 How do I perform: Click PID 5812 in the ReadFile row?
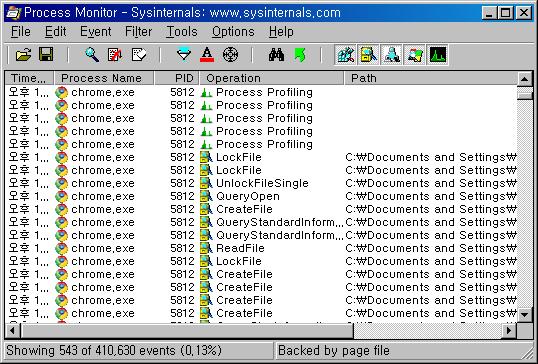pyautogui.click(x=182, y=248)
